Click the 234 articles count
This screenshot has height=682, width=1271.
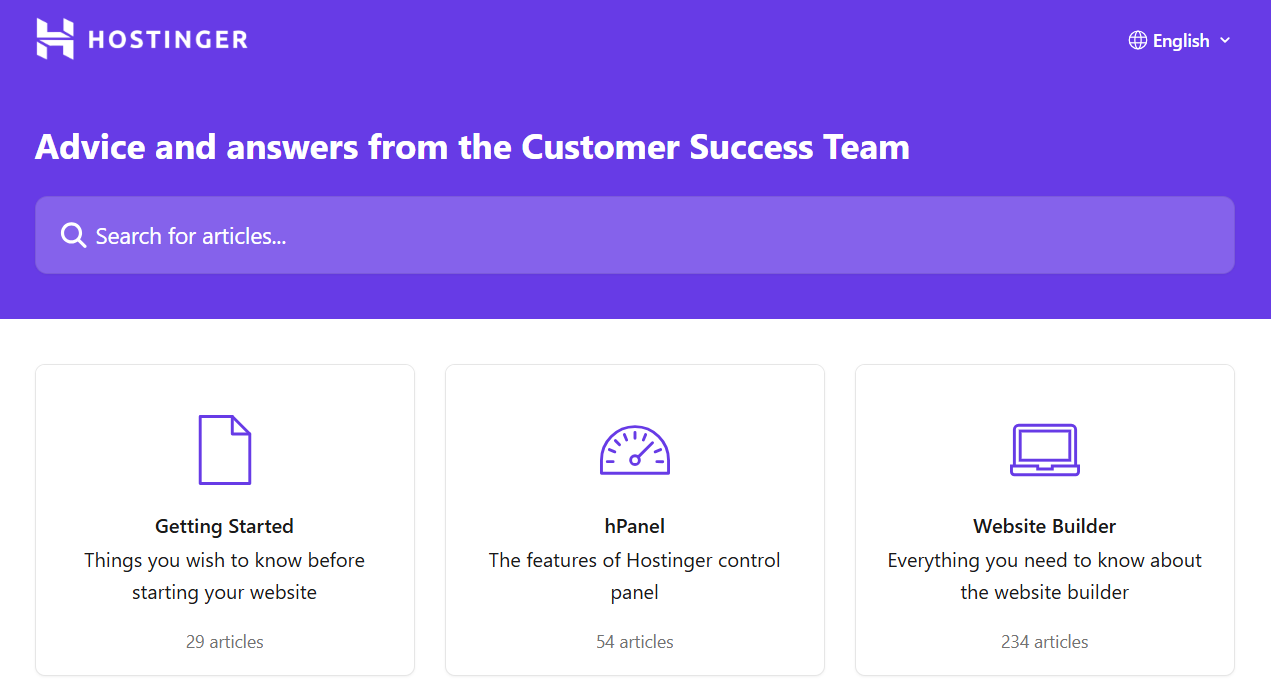[1044, 642]
